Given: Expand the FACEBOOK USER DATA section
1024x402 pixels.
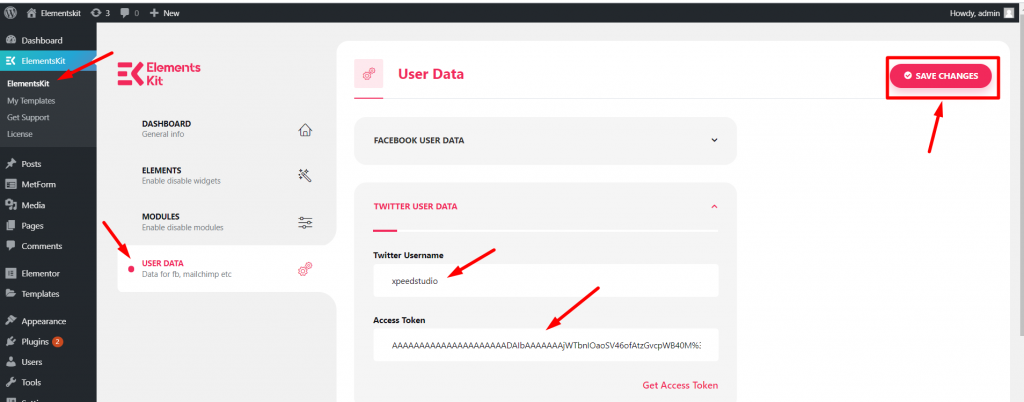Looking at the screenshot, I should [545, 140].
